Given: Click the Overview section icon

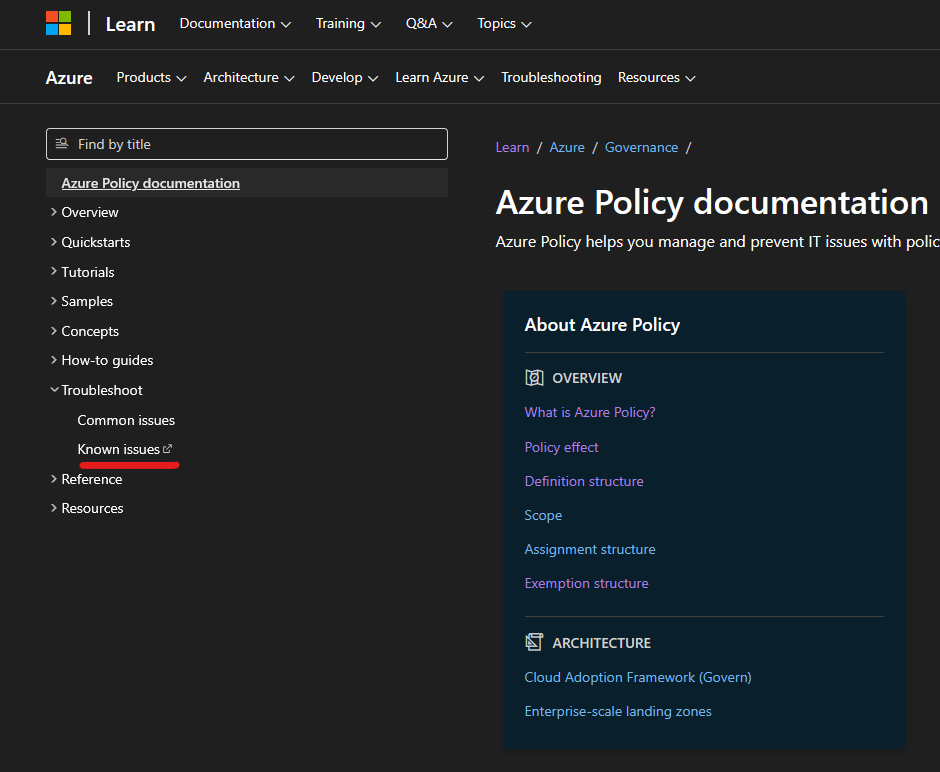Looking at the screenshot, I should (534, 378).
